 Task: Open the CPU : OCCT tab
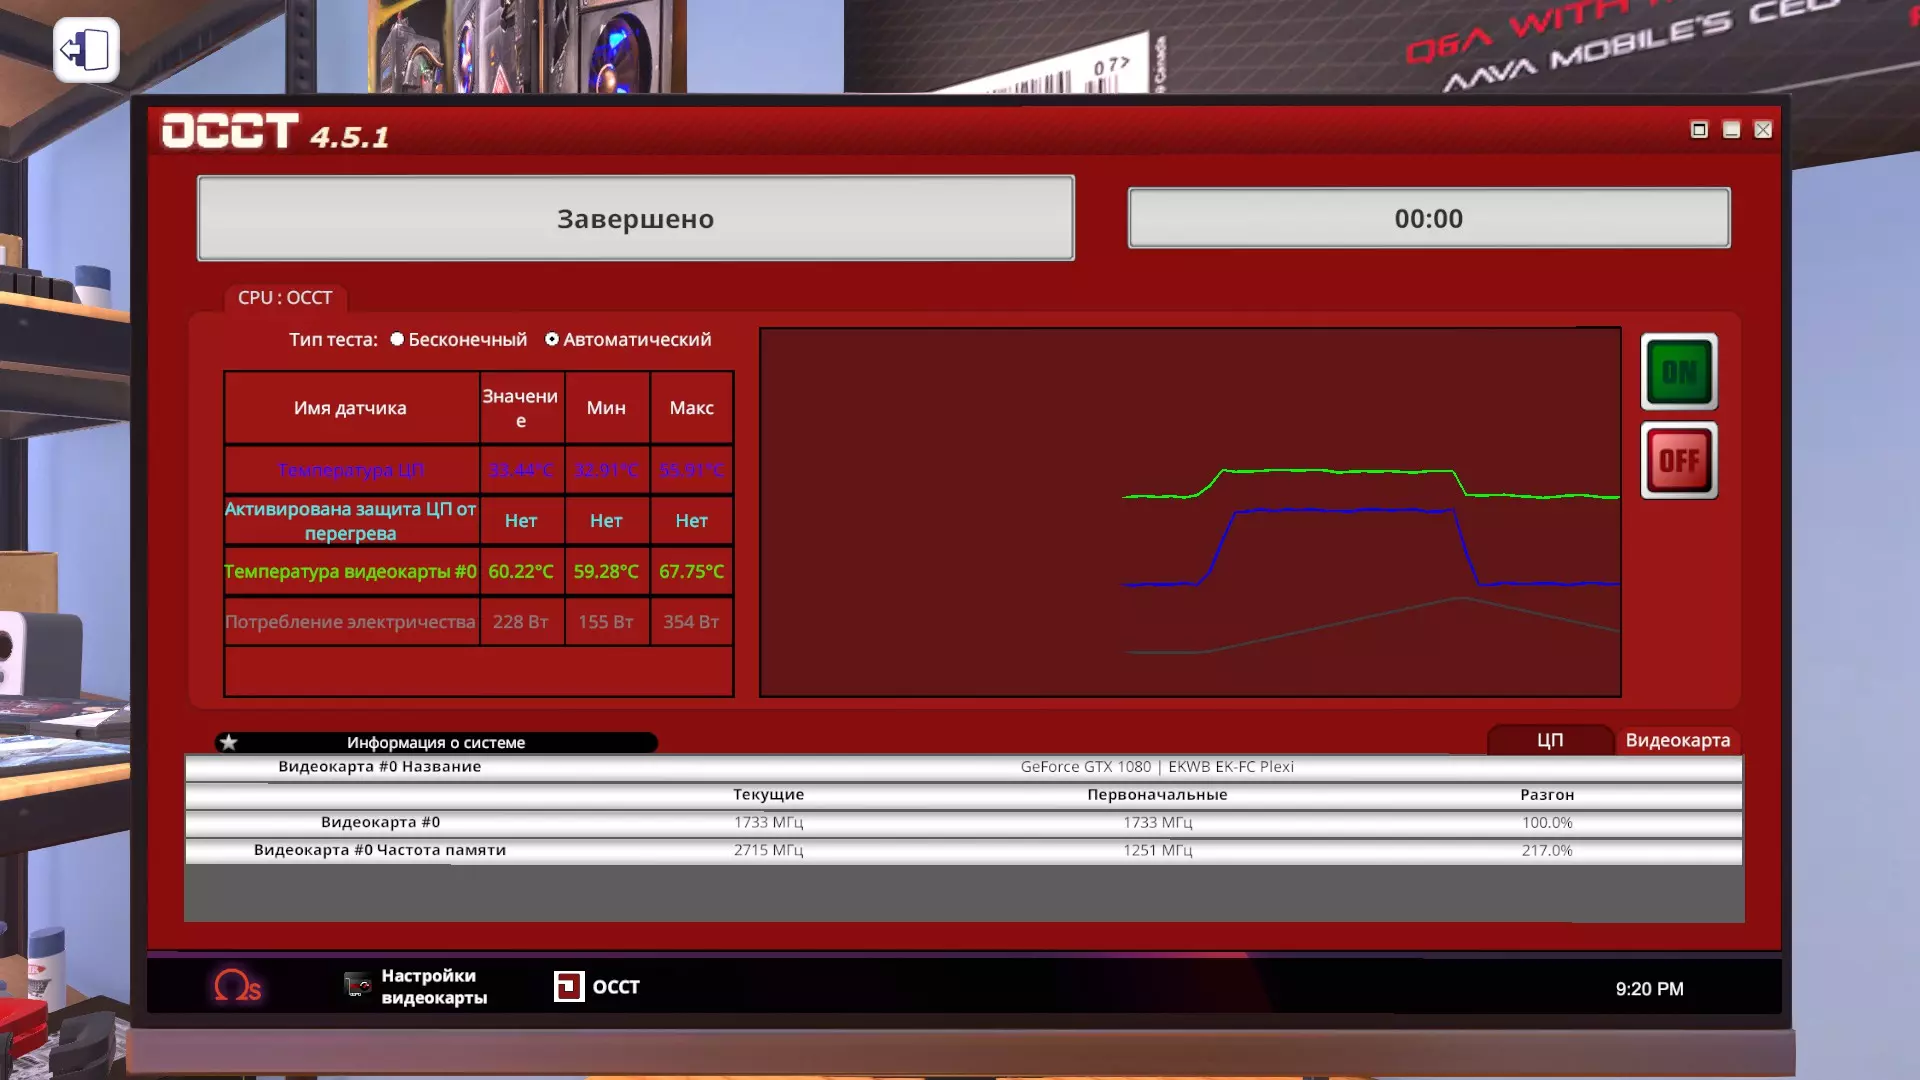coord(285,297)
